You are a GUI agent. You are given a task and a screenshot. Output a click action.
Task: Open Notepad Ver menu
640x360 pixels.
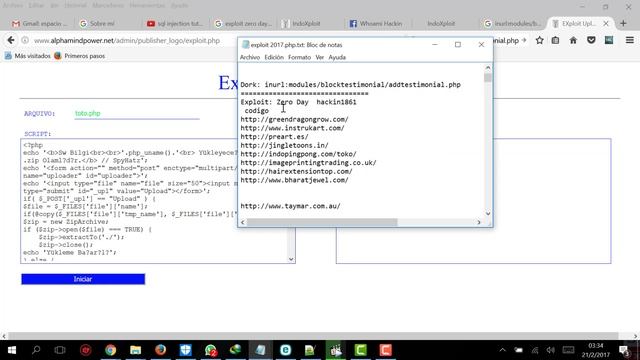coord(320,58)
